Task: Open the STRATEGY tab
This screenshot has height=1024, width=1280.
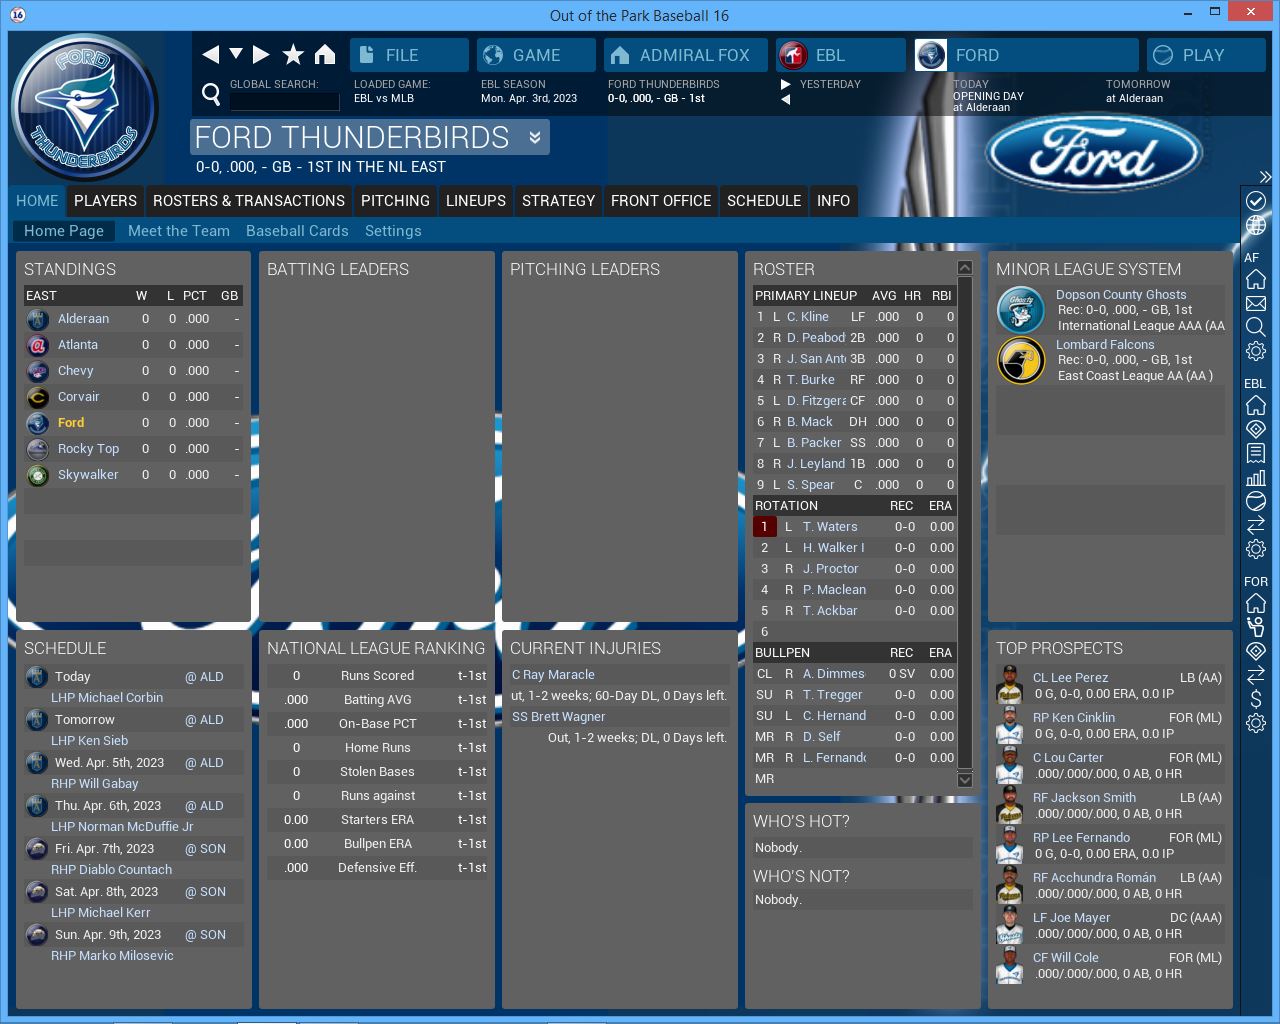Action: coord(558,201)
